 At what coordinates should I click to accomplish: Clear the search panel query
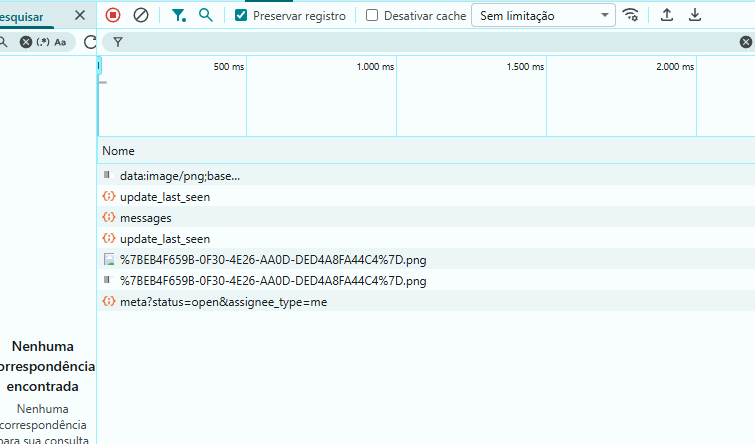(26, 42)
